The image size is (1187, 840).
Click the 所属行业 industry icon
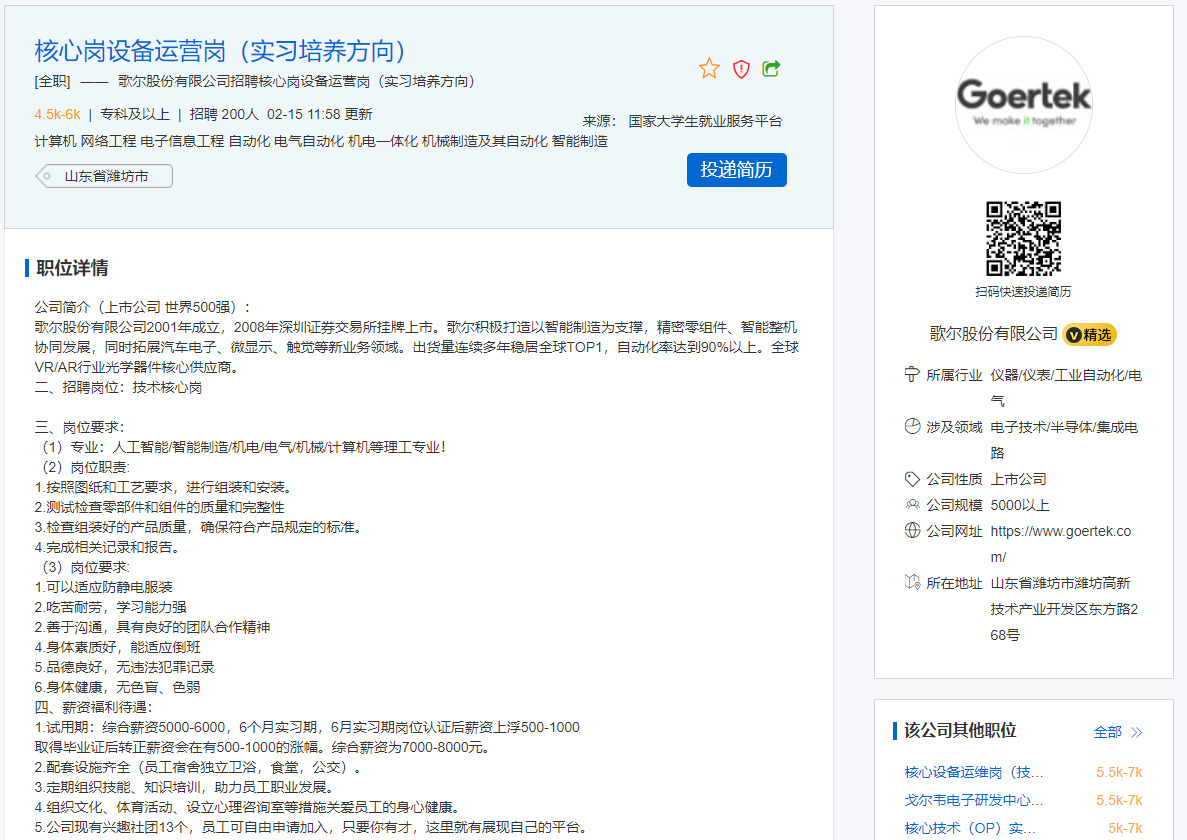(912, 375)
